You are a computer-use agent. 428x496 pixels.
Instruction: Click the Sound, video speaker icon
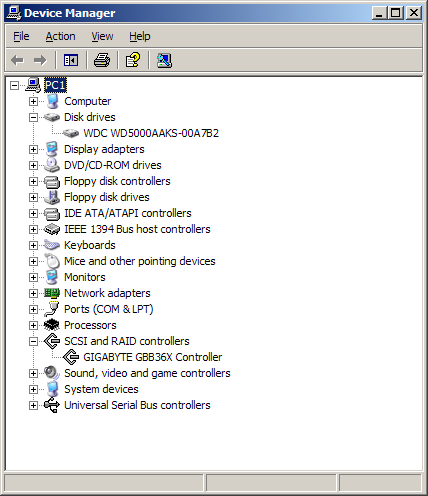pyautogui.click(x=52, y=373)
